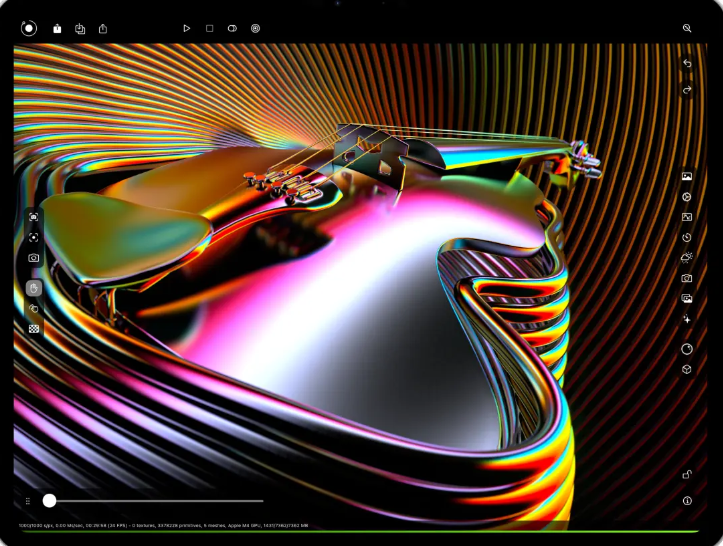The width and height of the screenshot is (723, 546).
Task: Click the sparkle effects icon on right sidebar
Action: pyautogui.click(x=687, y=319)
